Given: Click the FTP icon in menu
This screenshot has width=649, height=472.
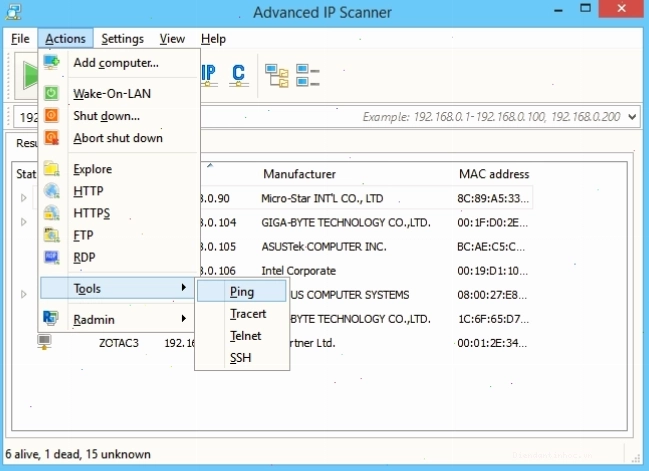Looking at the screenshot, I should tap(52, 235).
